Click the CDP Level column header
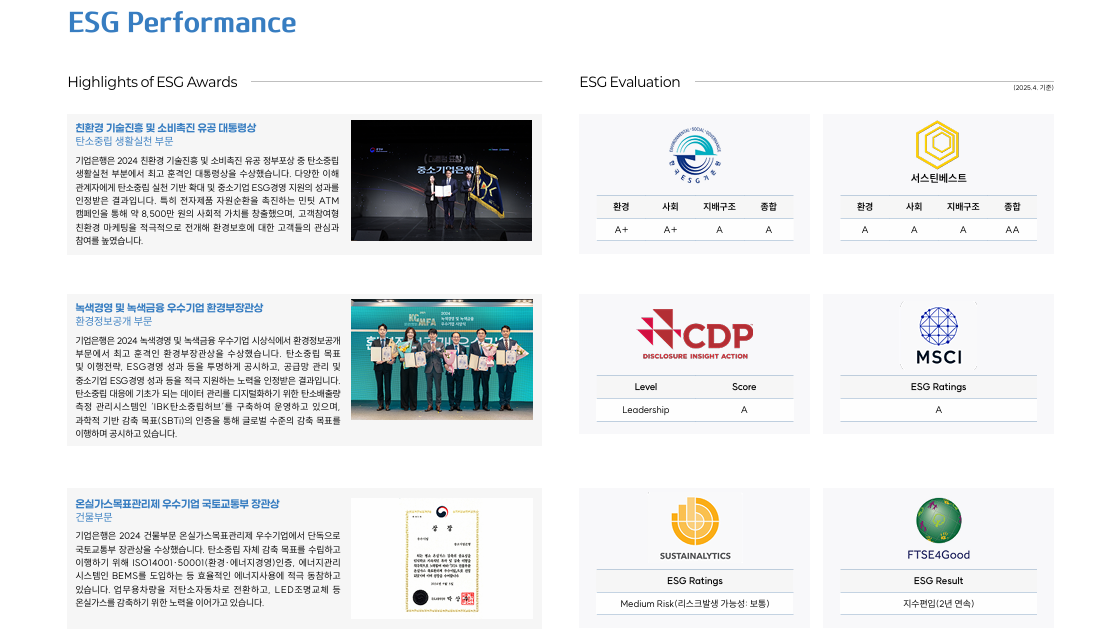1118x642 pixels. pyautogui.click(x=645, y=387)
